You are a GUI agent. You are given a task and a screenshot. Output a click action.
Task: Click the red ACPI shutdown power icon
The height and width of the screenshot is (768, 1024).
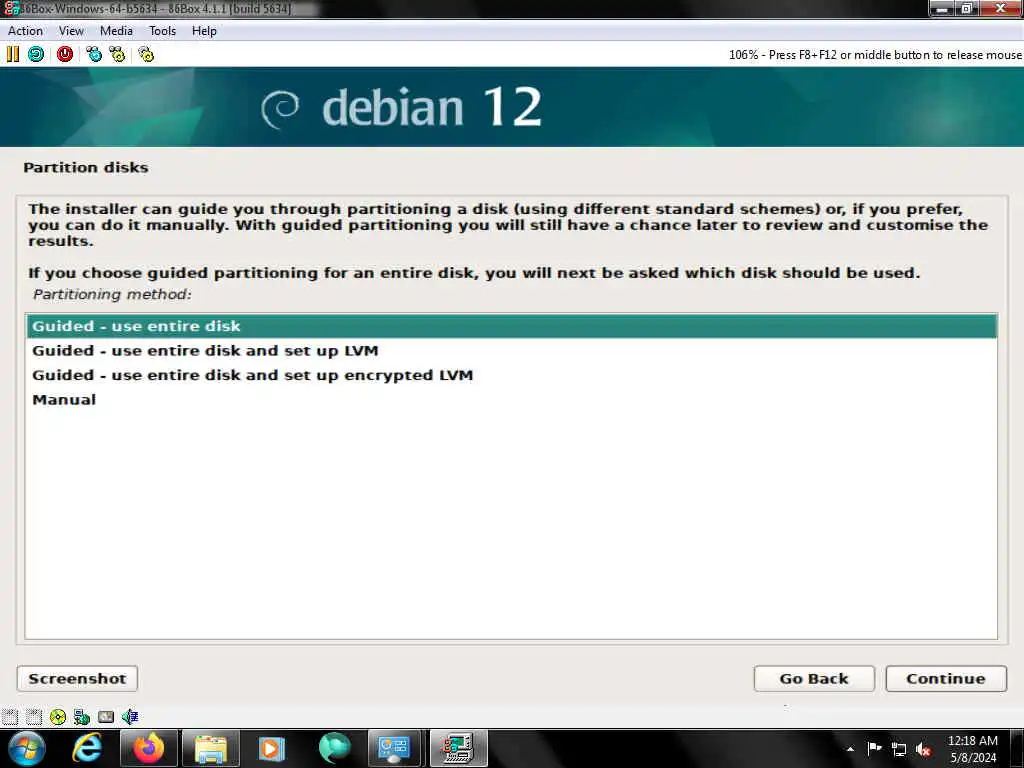tap(65, 54)
